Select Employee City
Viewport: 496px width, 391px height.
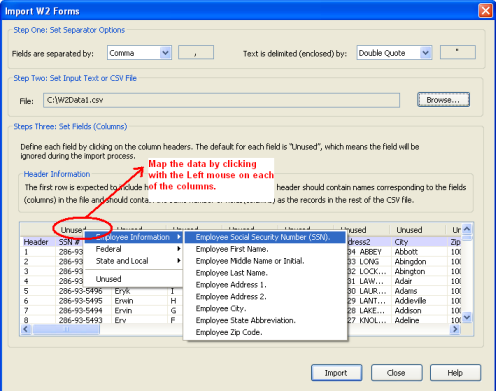tap(265, 308)
